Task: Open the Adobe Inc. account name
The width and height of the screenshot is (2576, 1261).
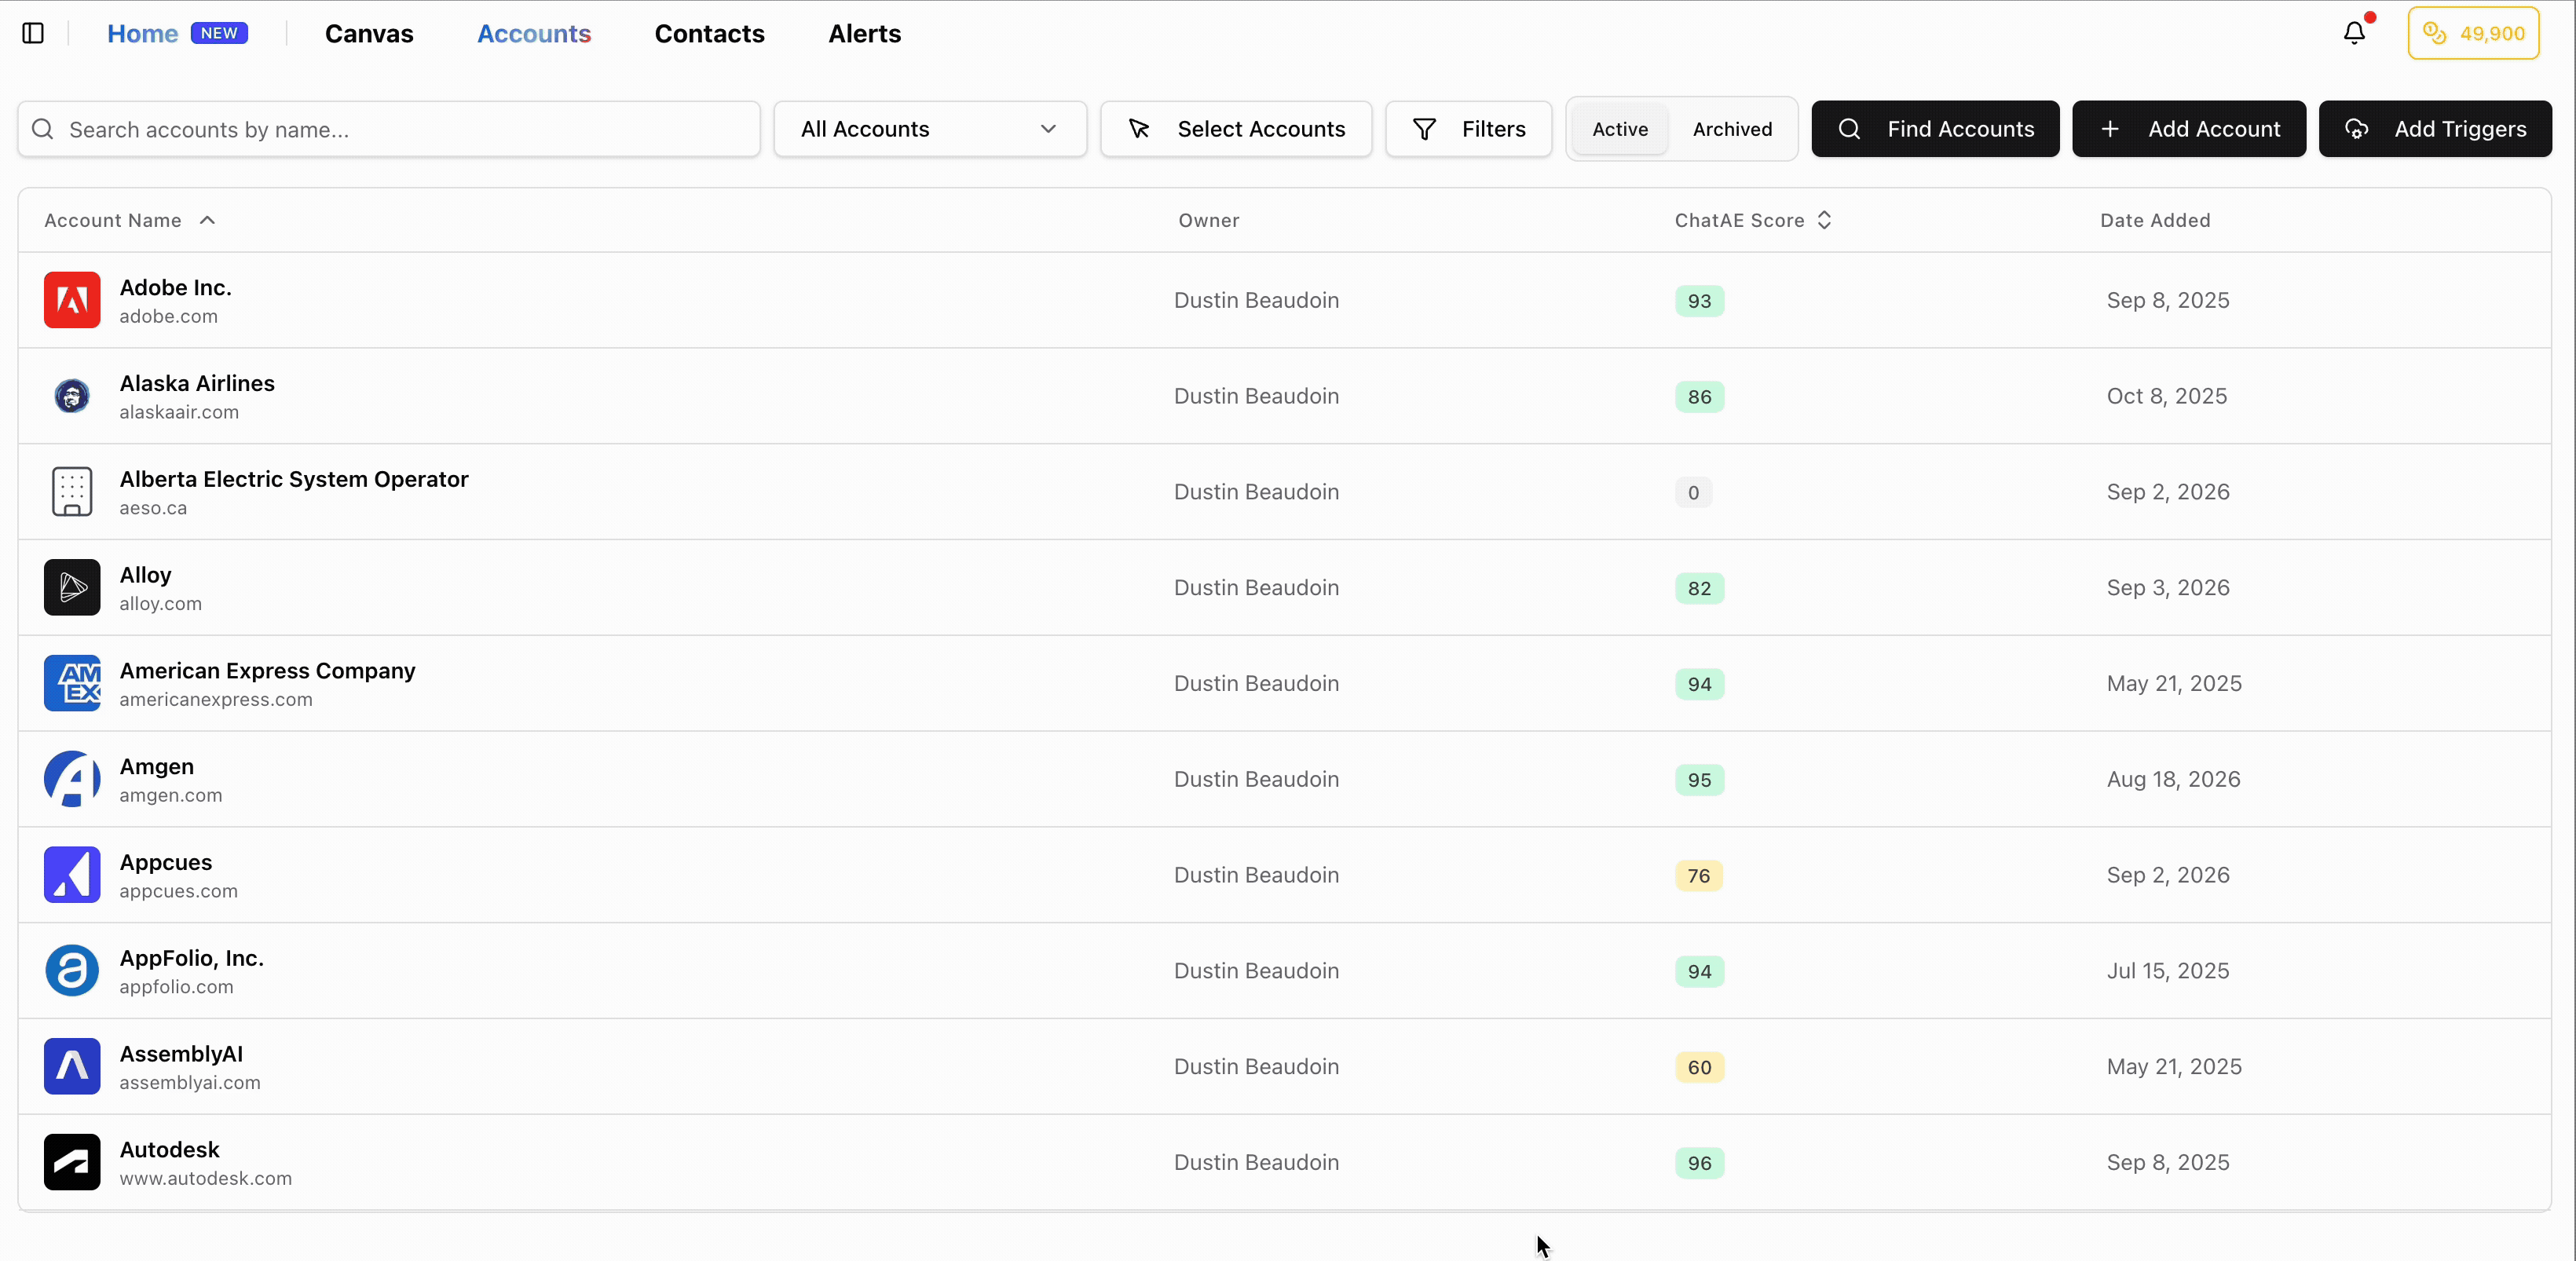Action: [x=175, y=287]
